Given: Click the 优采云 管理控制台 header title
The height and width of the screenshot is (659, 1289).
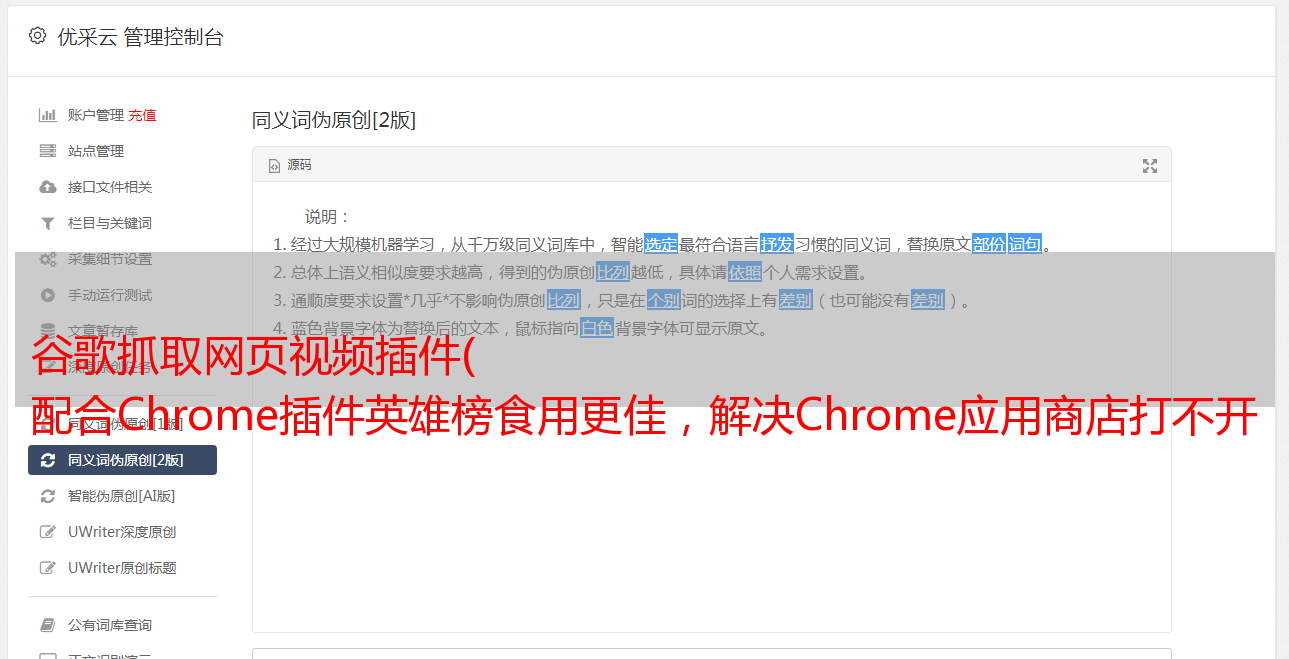Looking at the screenshot, I should tap(140, 37).
